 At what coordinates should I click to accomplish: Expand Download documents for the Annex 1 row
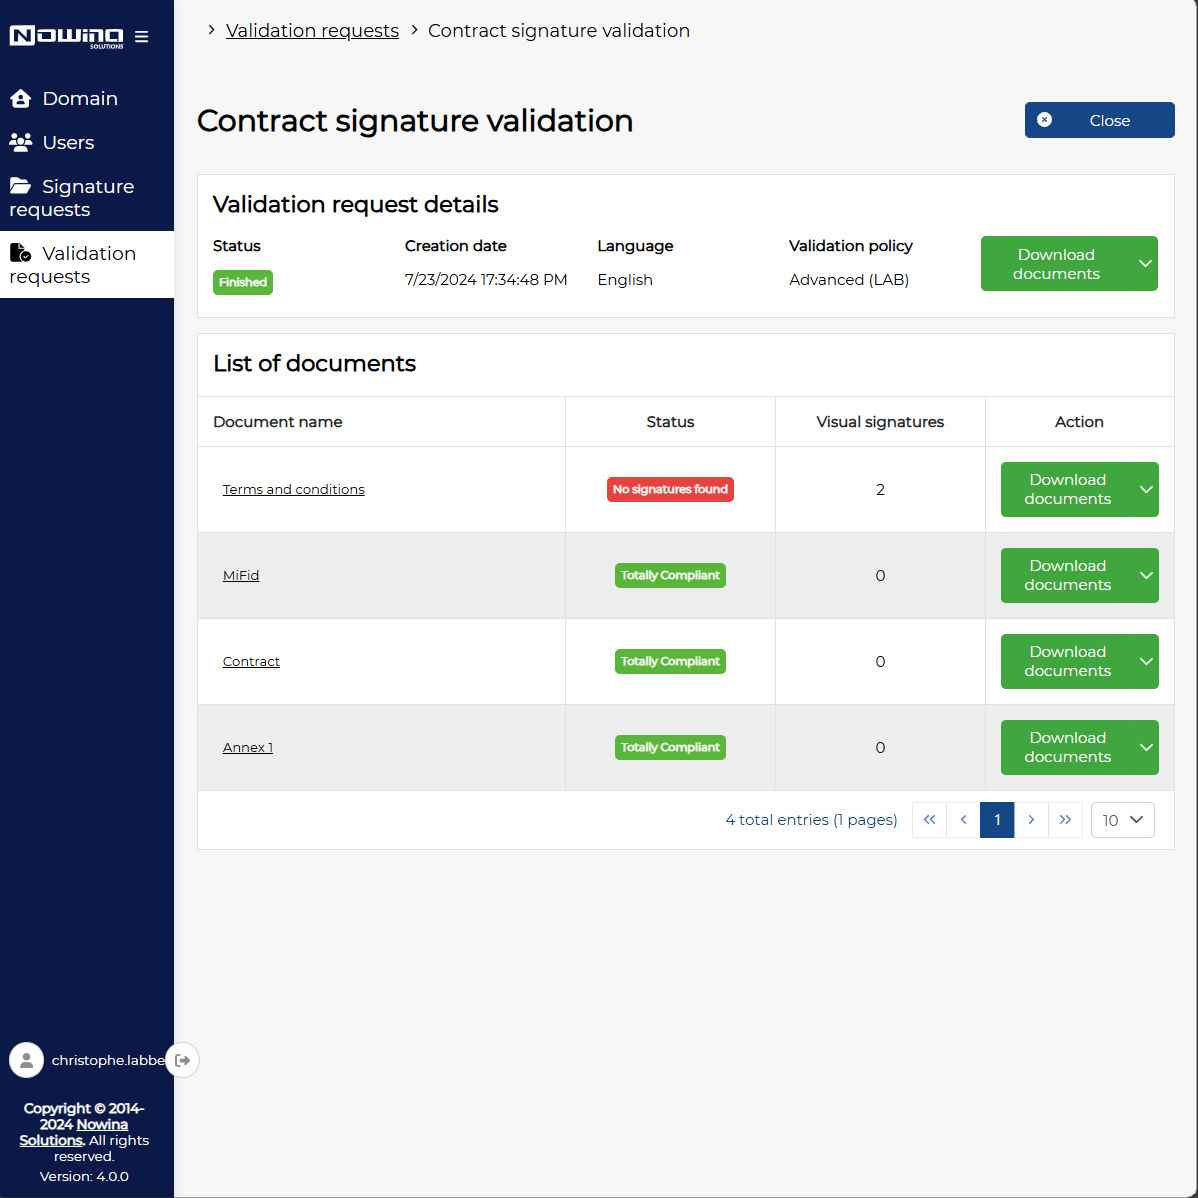click(x=1146, y=748)
